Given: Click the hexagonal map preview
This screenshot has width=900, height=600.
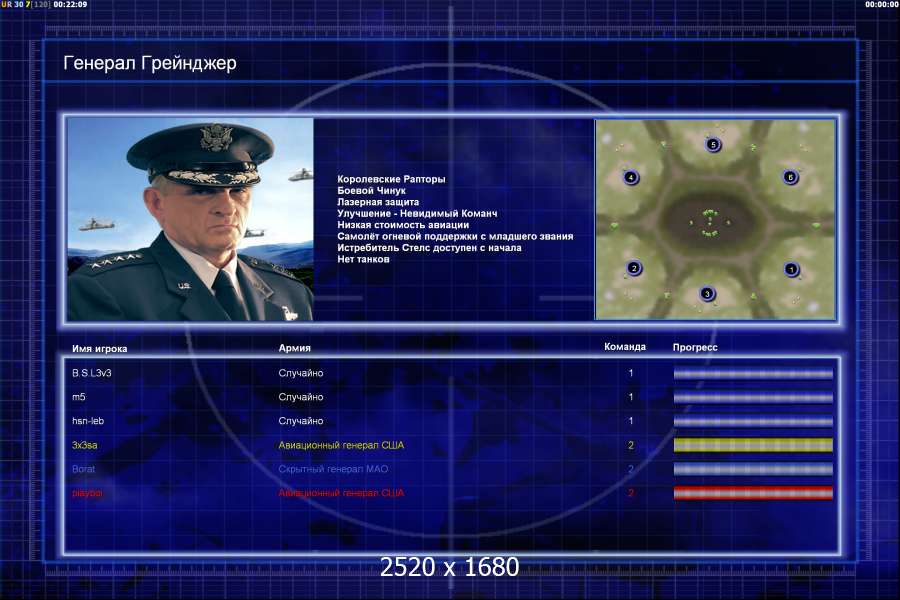Looking at the screenshot, I should pyautogui.click(x=715, y=219).
